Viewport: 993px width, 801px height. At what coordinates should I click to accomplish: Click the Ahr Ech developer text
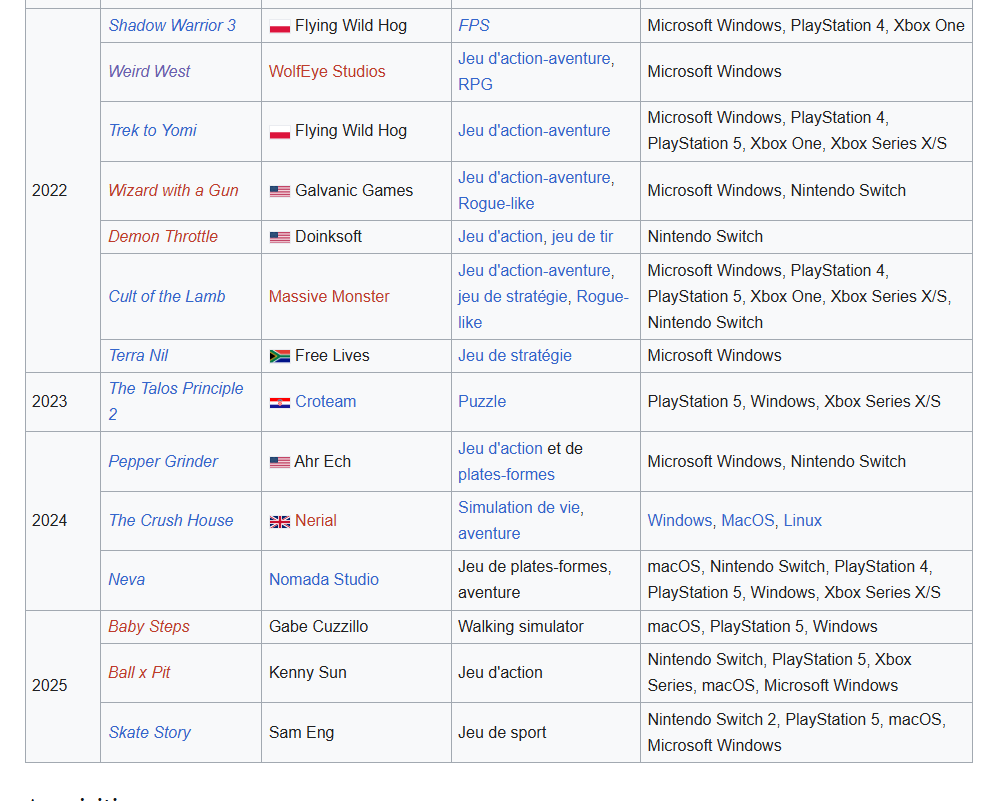pos(322,462)
